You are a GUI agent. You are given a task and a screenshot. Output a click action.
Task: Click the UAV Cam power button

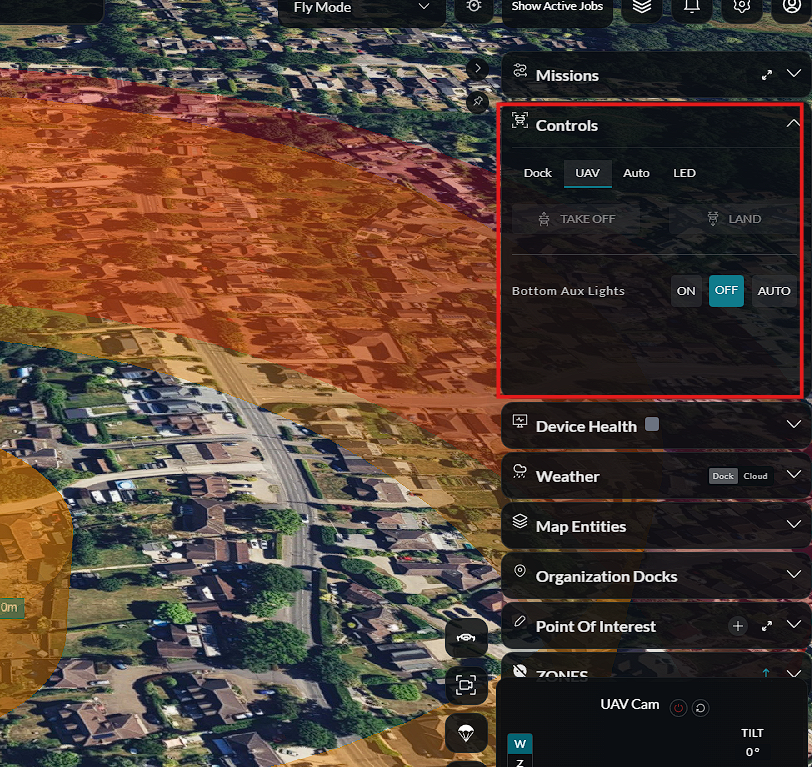pos(678,707)
